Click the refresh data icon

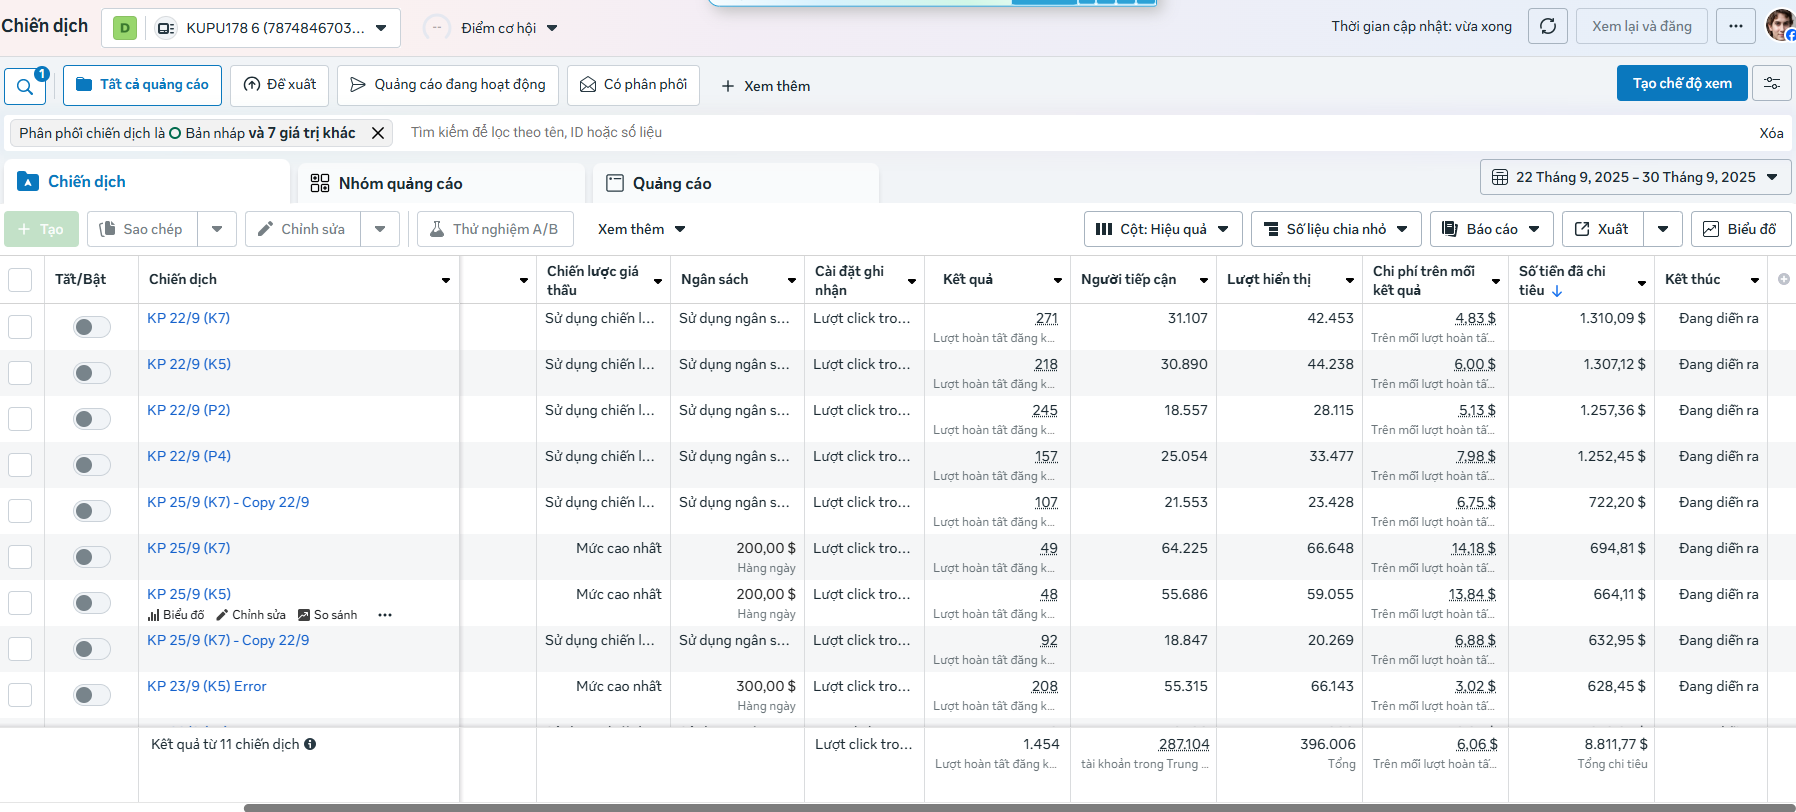click(1548, 26)
